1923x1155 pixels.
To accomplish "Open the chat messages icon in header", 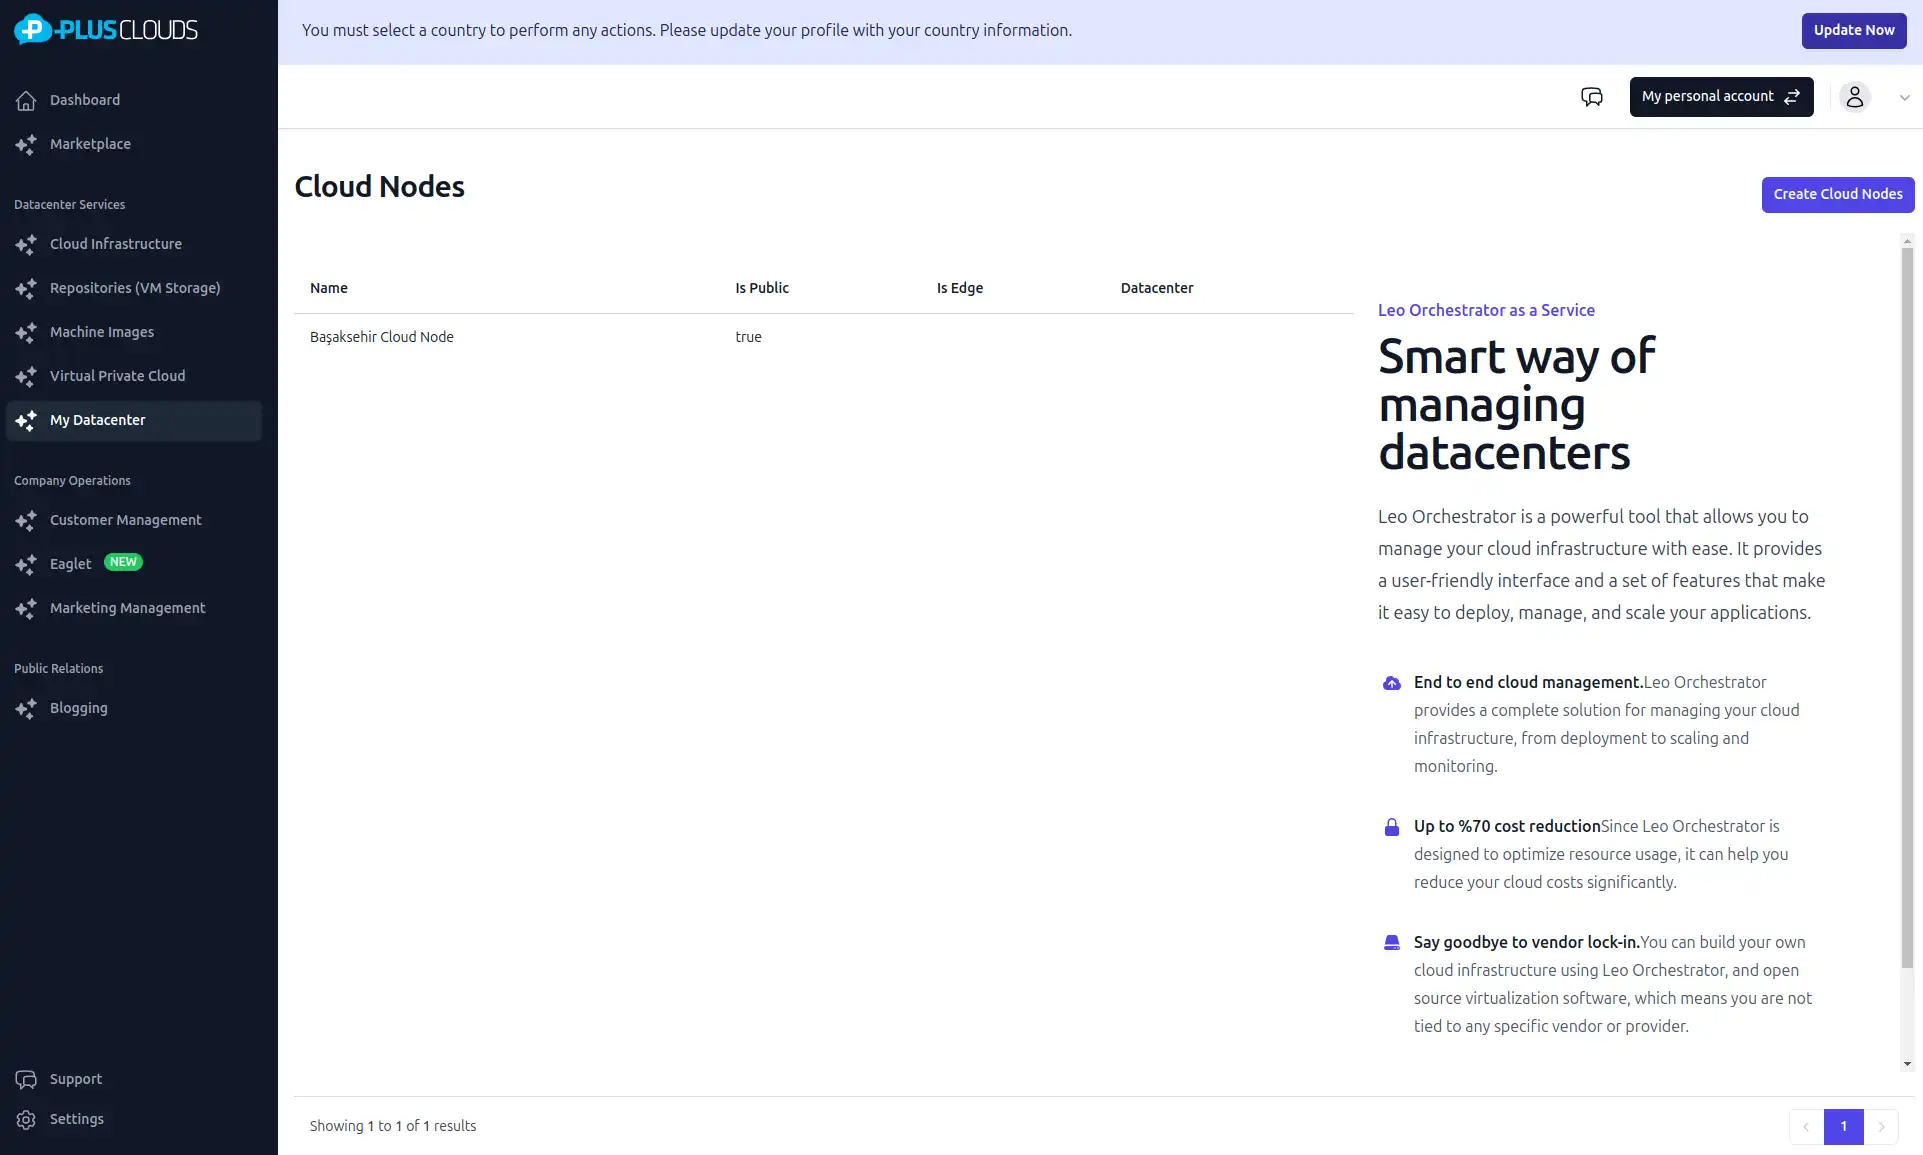I will point(1591,97).
